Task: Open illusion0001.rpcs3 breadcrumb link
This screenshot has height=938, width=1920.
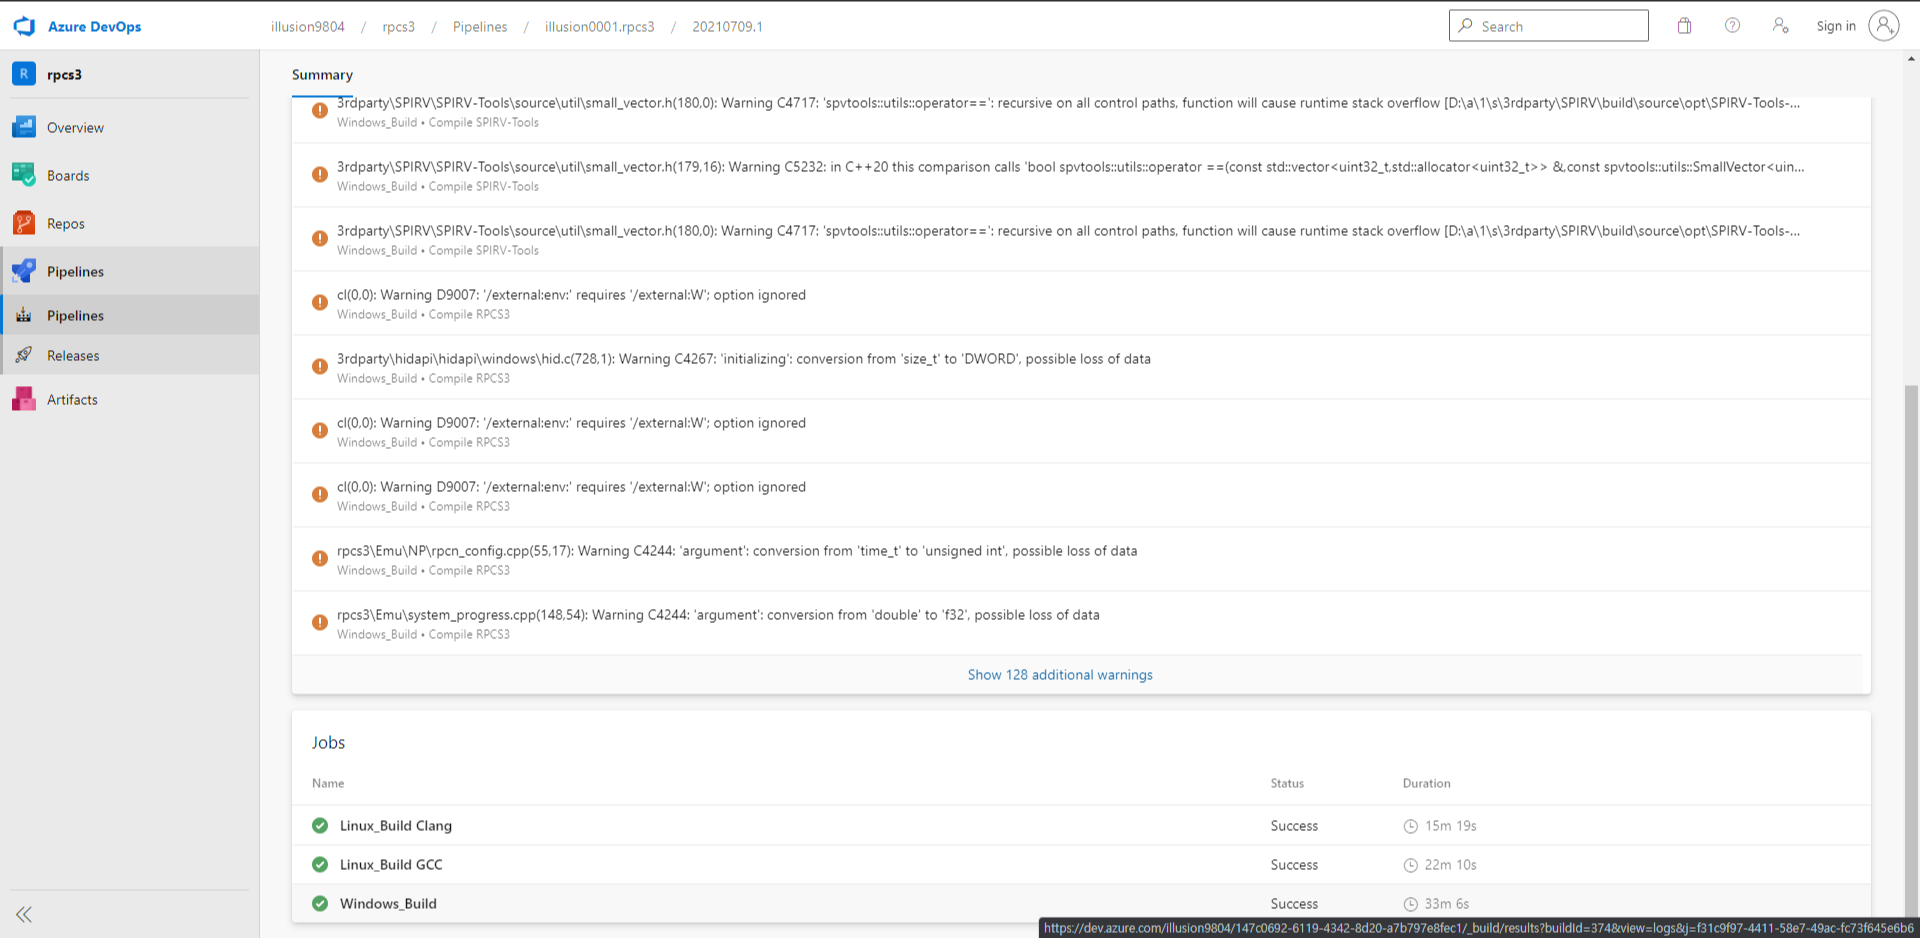Action: coord(599,27)
